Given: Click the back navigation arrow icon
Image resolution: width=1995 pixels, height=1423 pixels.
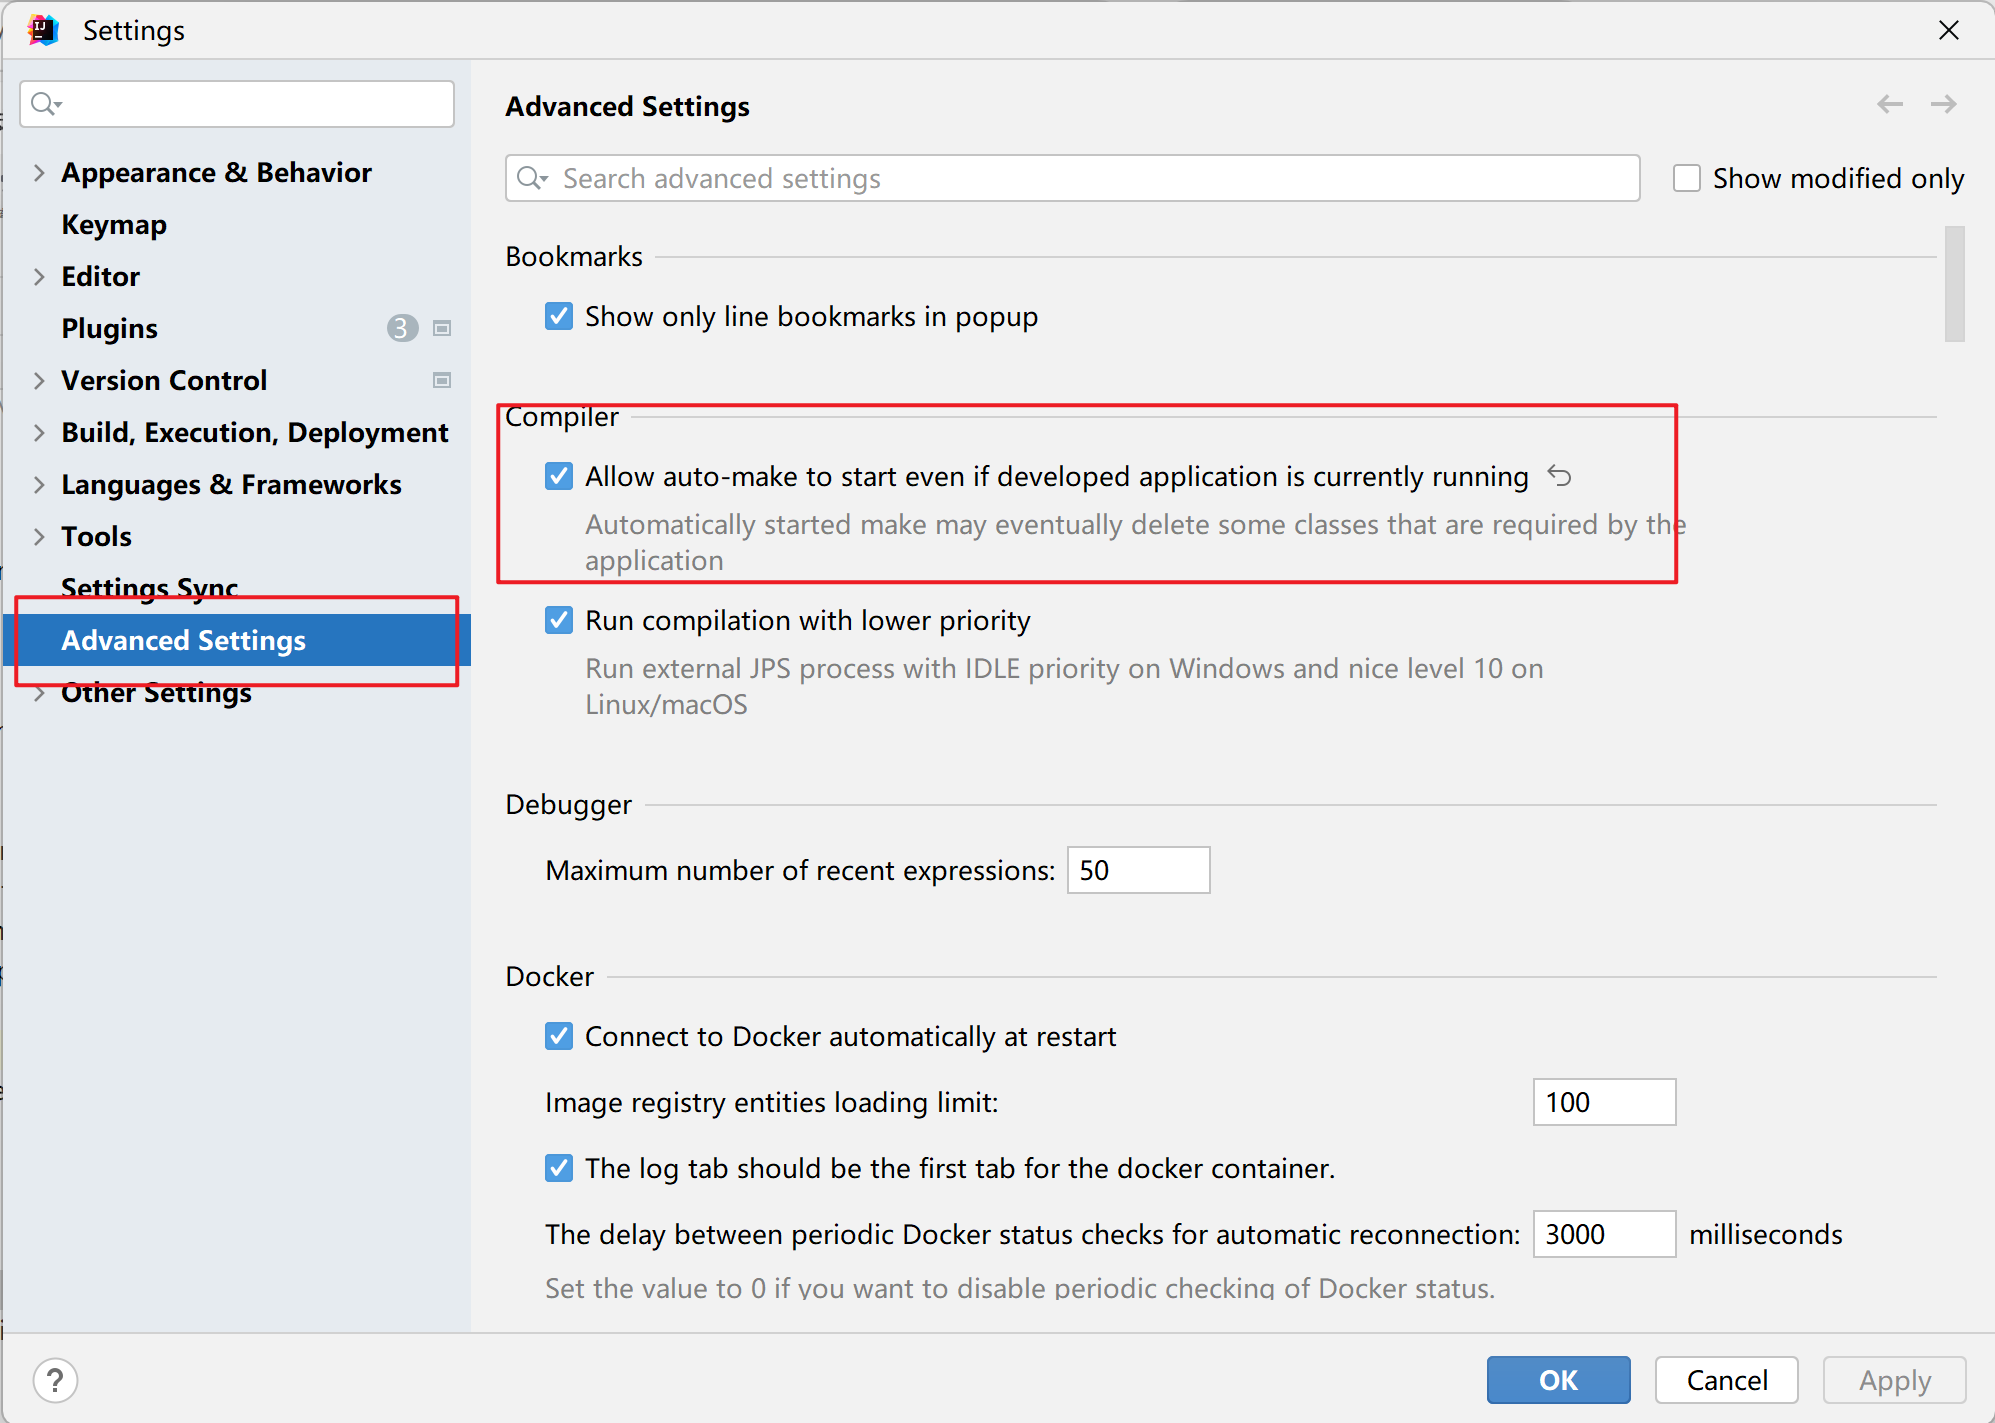Looking at the screenshot, I should pyautogui.click(x=1889, y=104).
